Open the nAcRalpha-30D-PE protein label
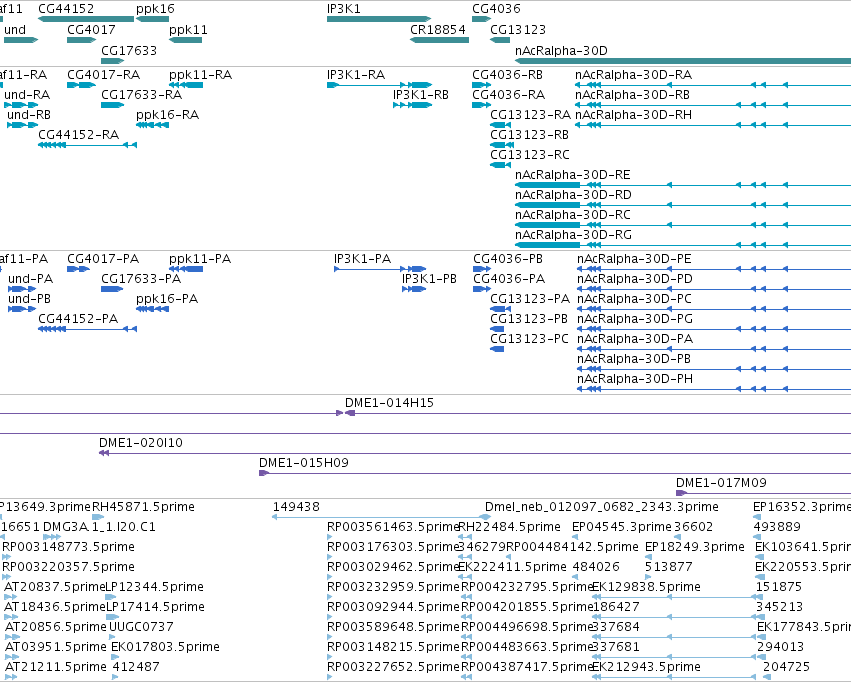The height and width of the screenshot is (682, 851). coord(634,259)
